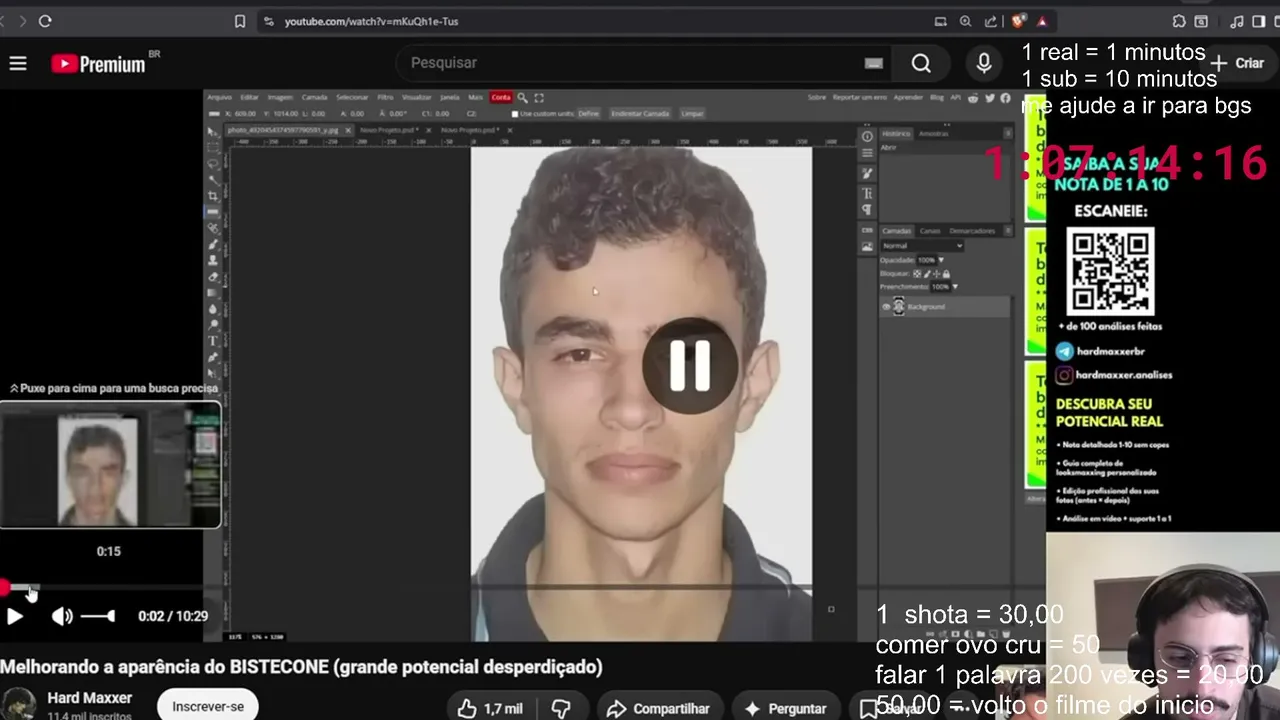
Task: Open the YouTube guide hamburger menu
Action: pyautogui.click(x=18, y=64)
